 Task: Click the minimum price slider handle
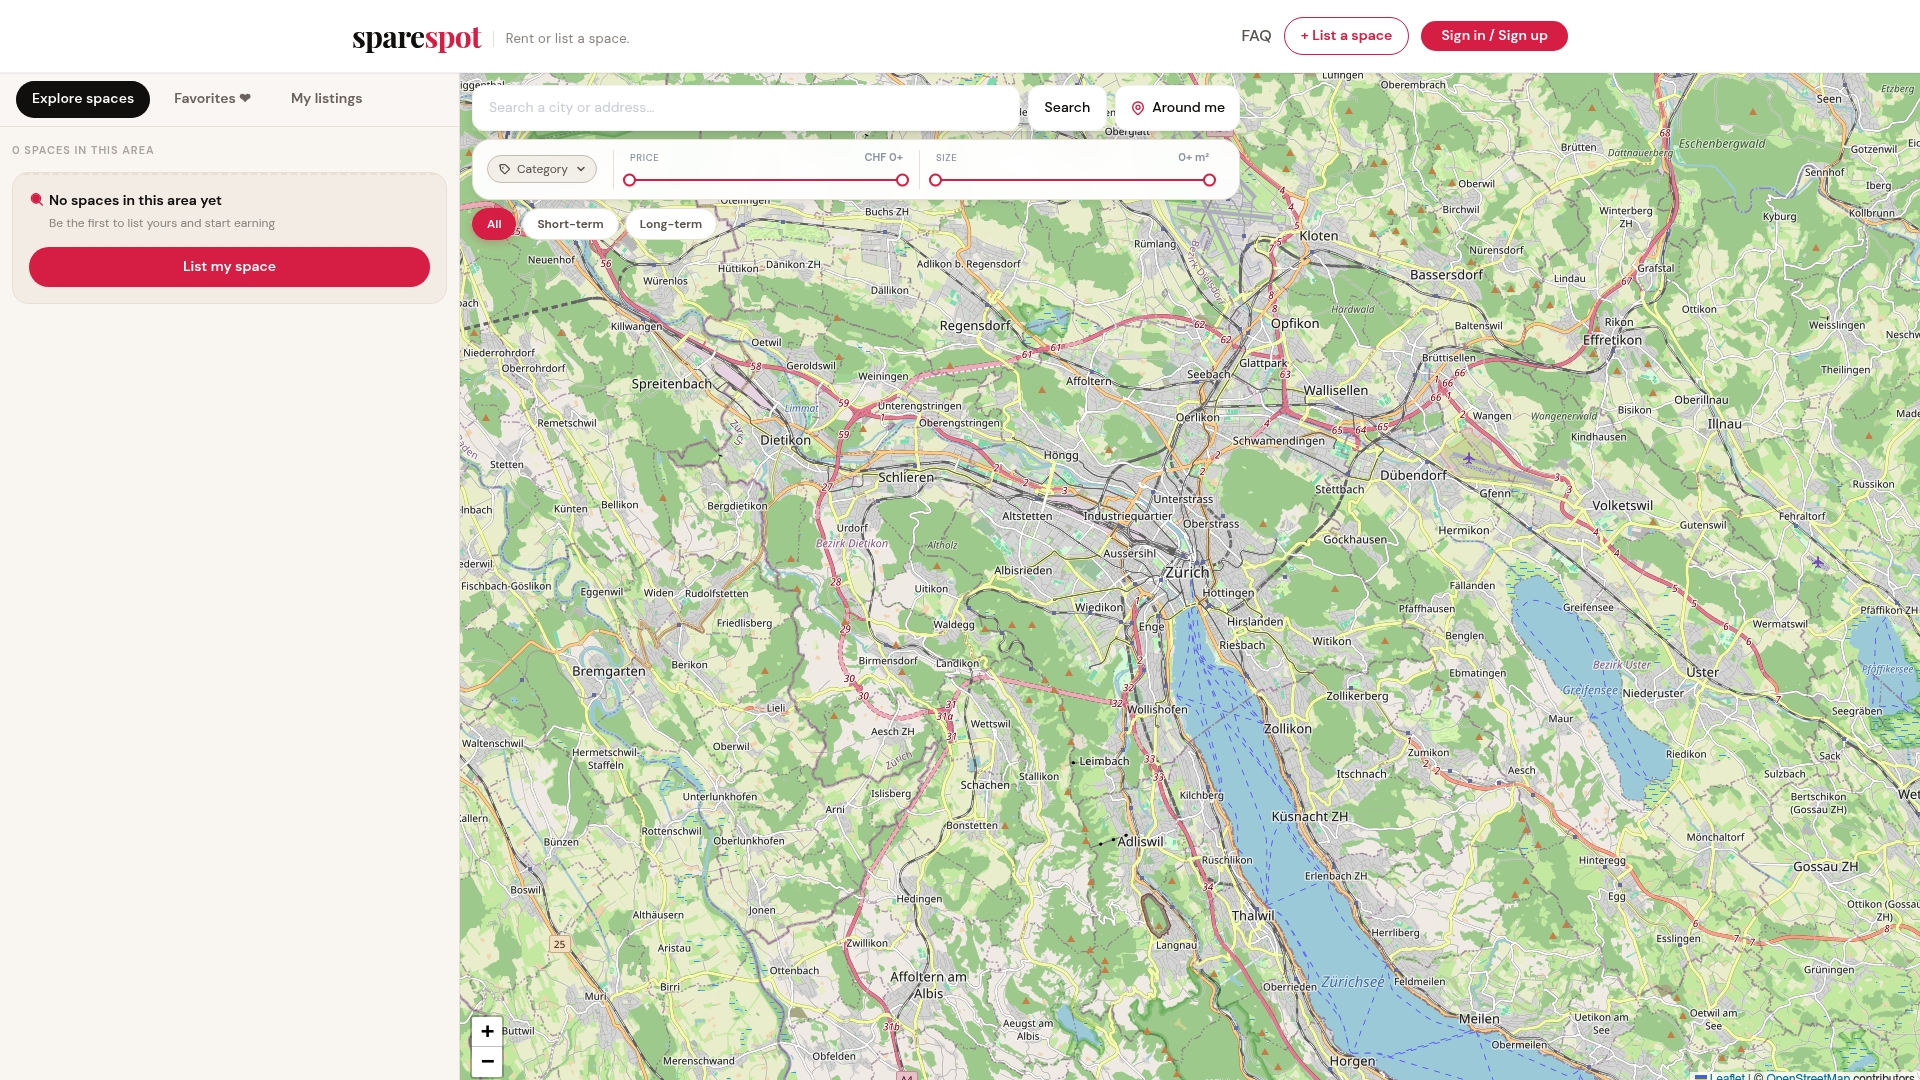[629, 180]
